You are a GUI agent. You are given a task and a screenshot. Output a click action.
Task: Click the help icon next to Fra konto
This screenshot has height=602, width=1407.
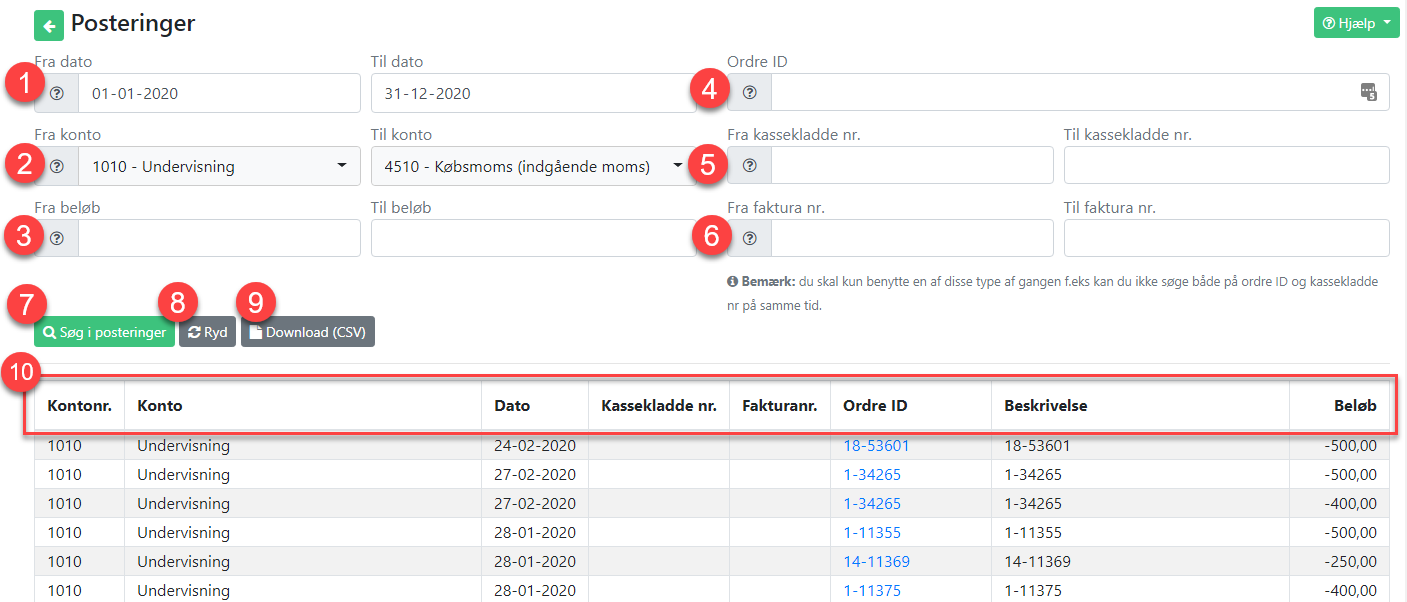point(57,166)
